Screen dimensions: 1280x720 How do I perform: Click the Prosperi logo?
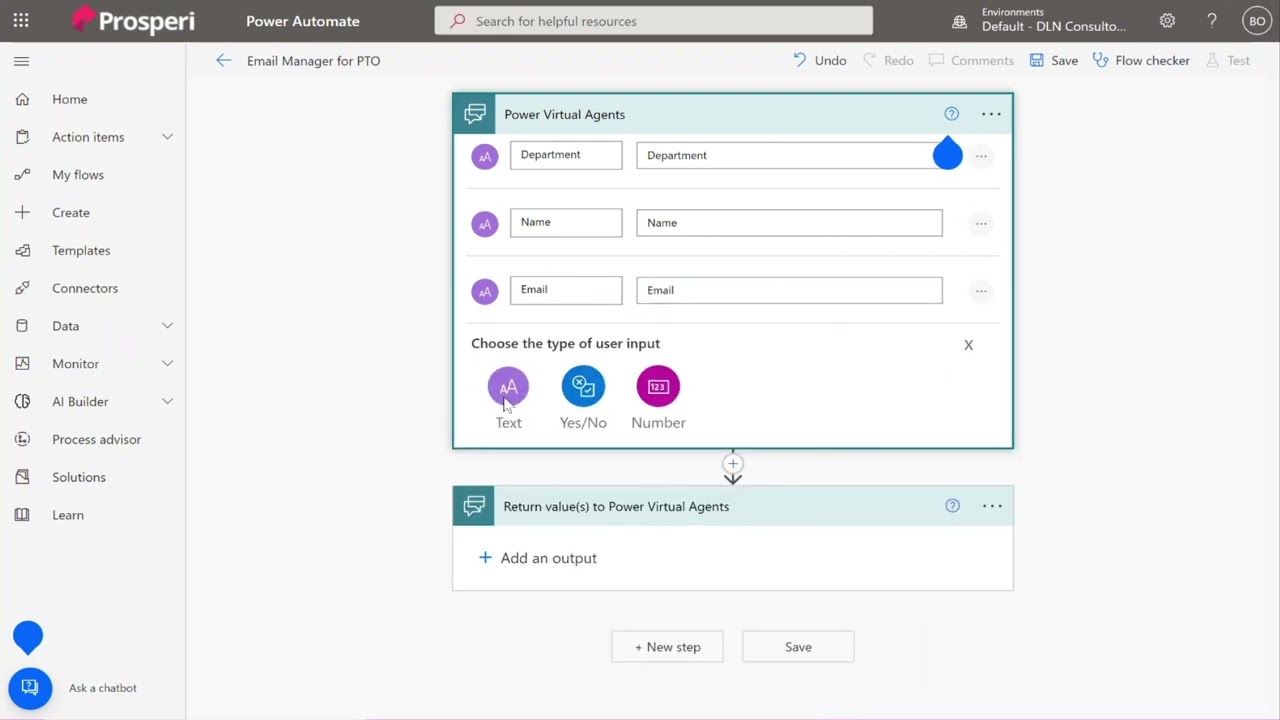(133, 20)
